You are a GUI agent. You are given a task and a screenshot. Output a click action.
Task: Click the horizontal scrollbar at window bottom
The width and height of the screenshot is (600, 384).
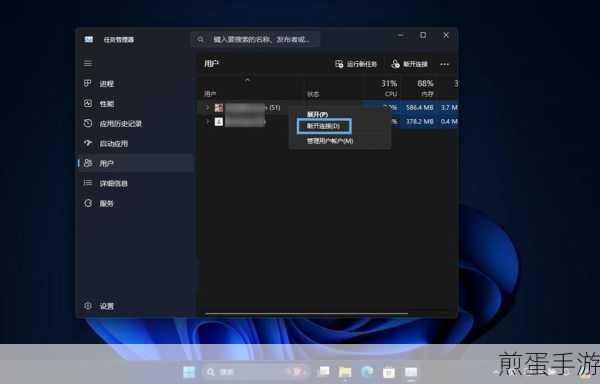306,314
